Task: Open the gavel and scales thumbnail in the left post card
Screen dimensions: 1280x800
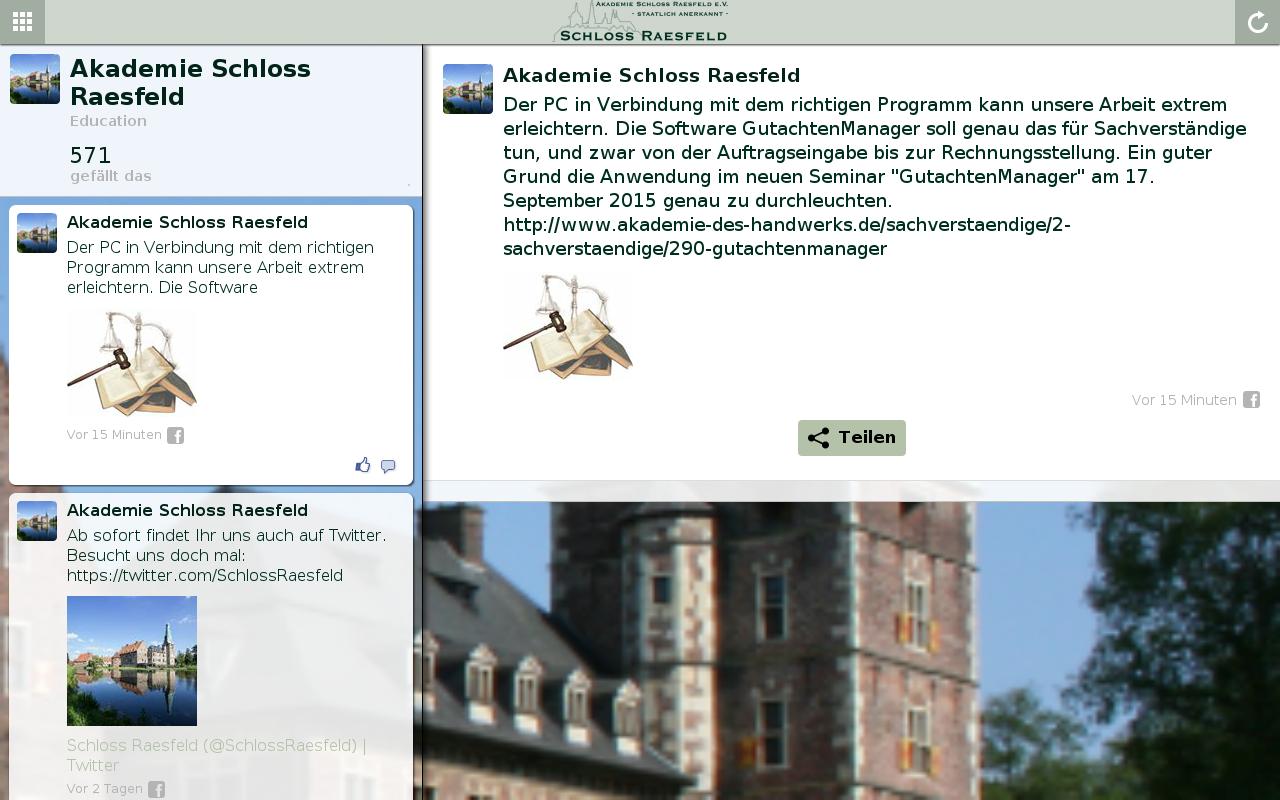Action: pyautogui.click(x=132, y=362)
